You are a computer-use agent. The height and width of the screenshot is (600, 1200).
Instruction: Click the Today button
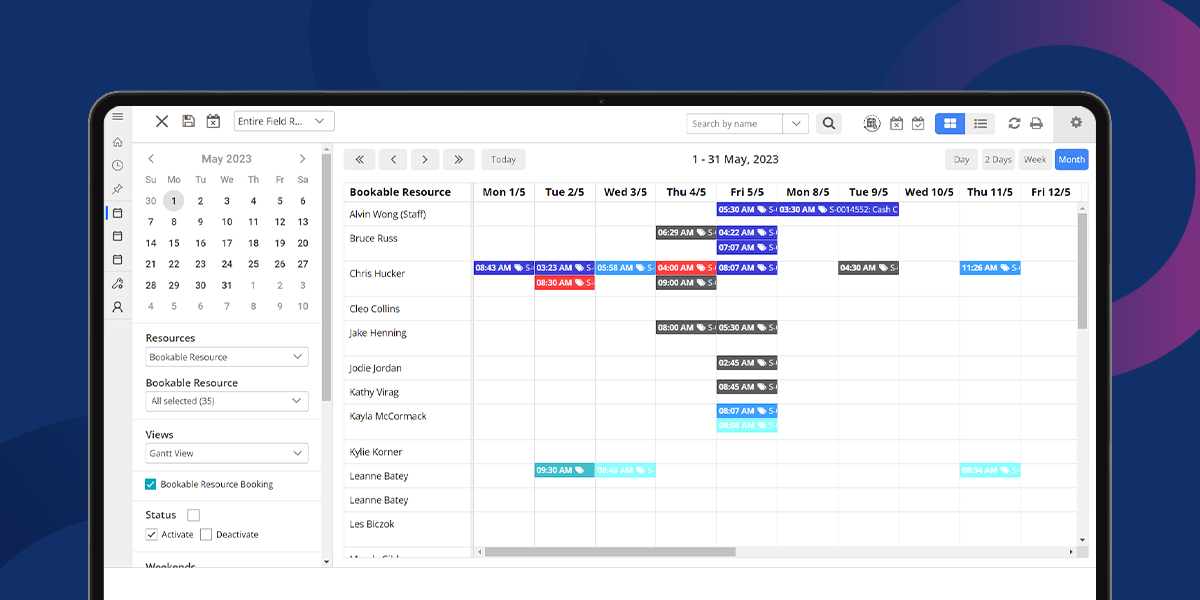[503, 159]
